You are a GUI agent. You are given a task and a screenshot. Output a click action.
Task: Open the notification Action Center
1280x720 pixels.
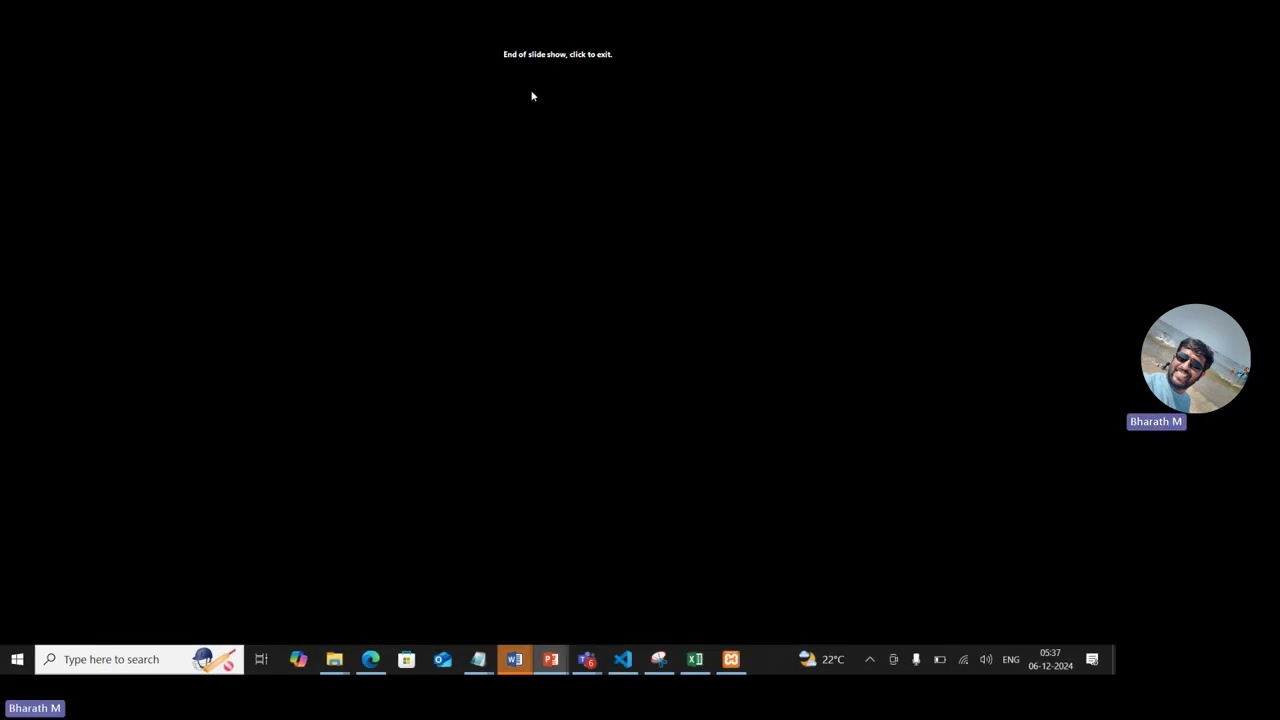1092,659
